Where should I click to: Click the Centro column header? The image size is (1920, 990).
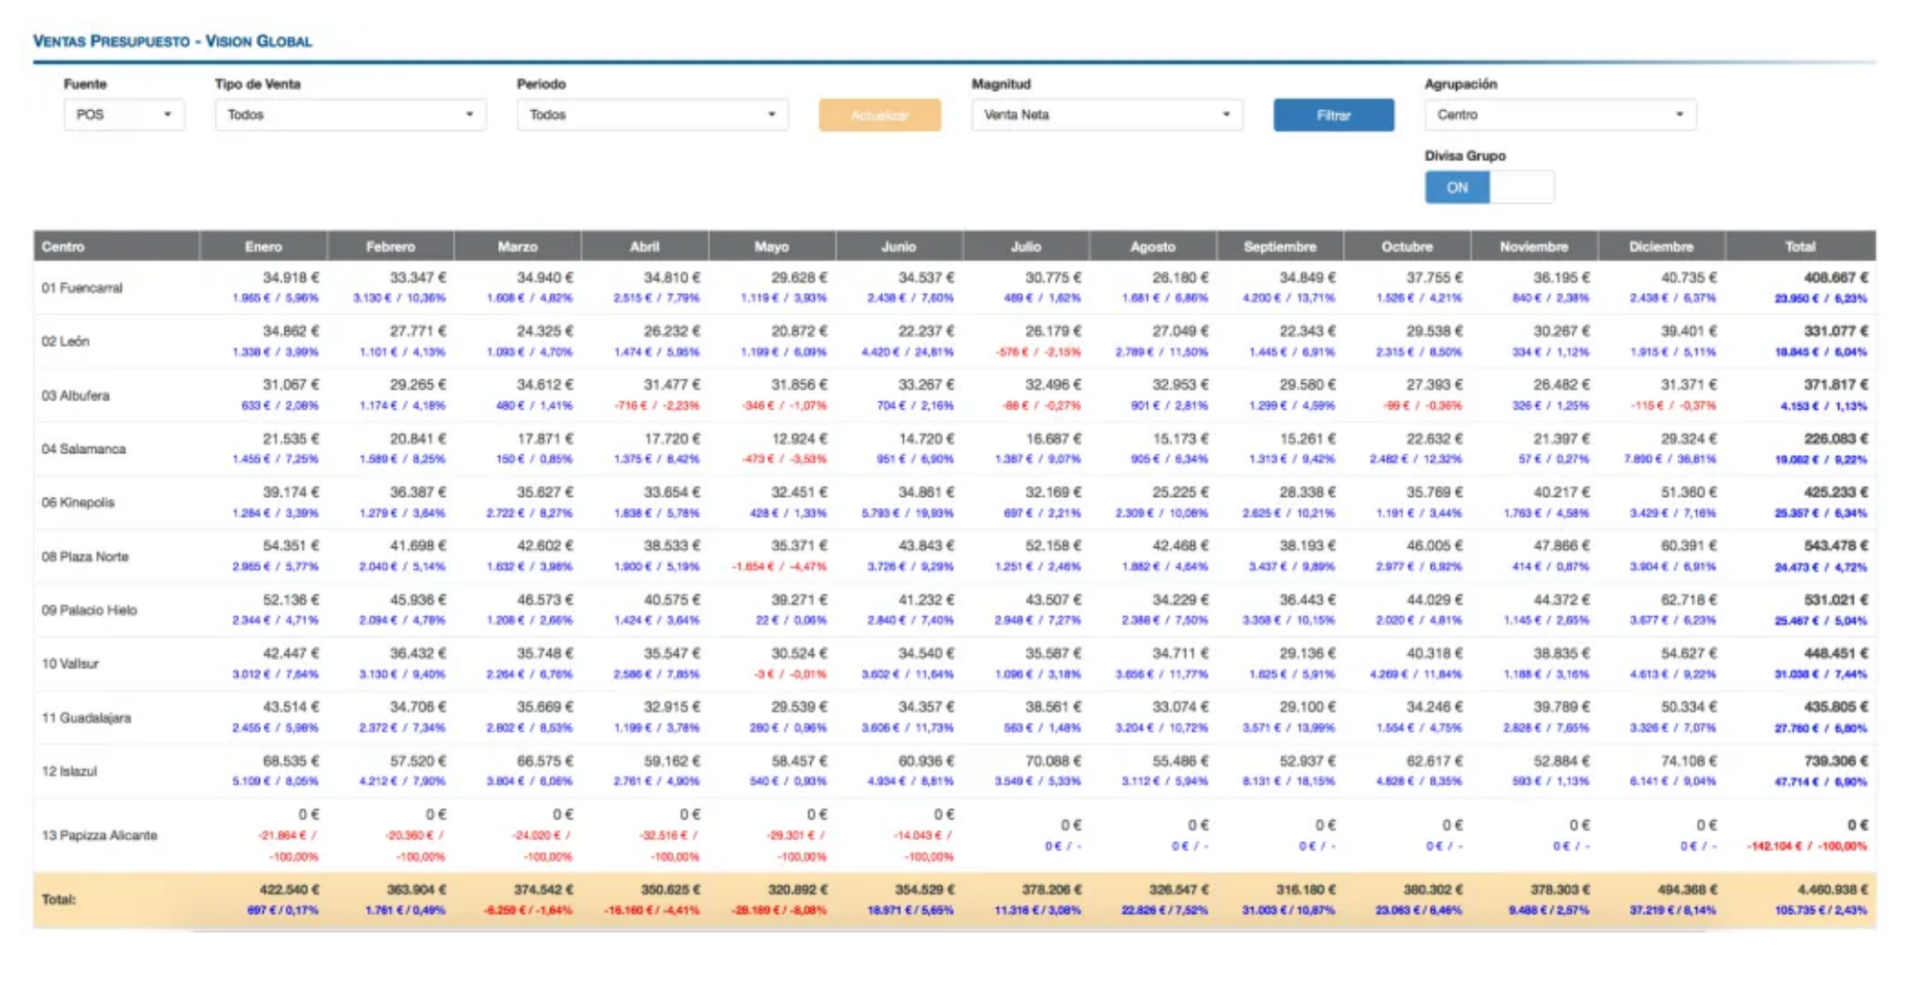[64, 246]
